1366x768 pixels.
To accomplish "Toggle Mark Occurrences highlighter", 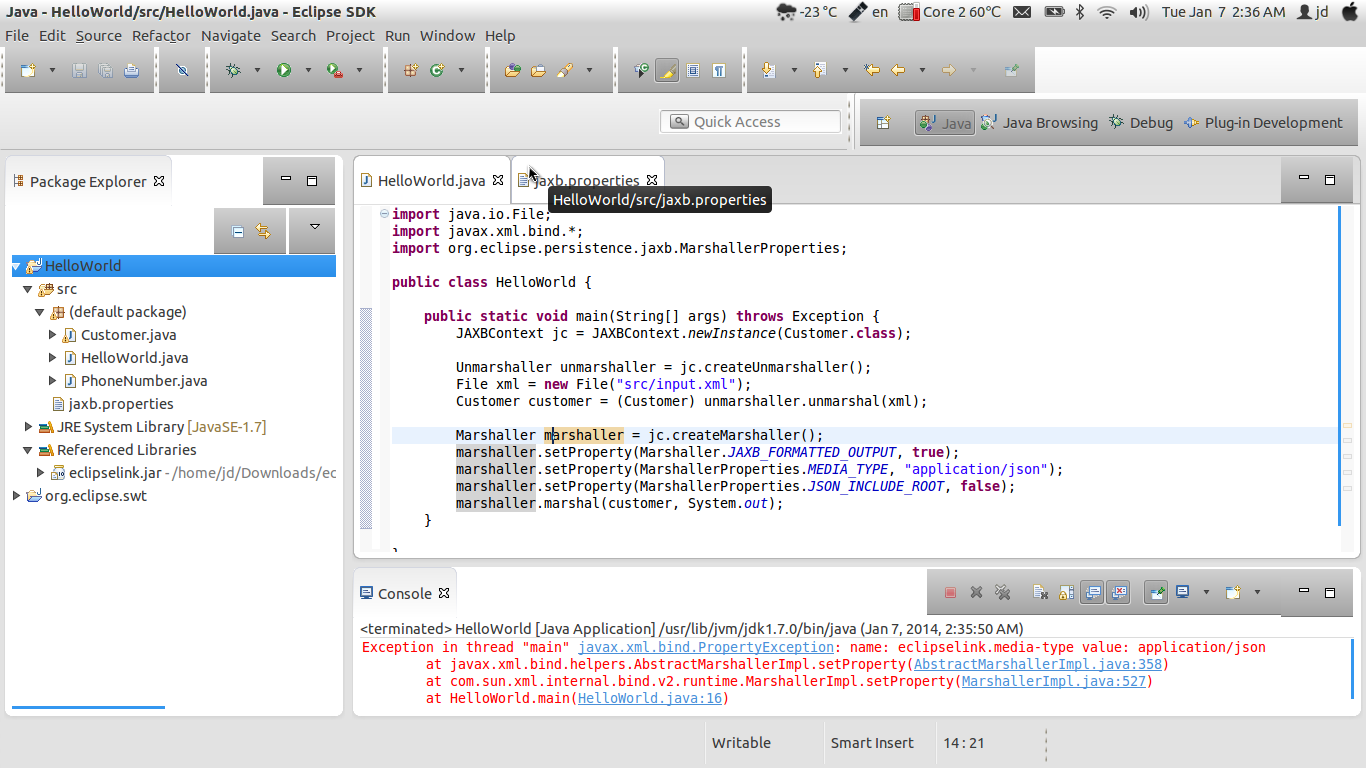I will [x=667, y=70].
